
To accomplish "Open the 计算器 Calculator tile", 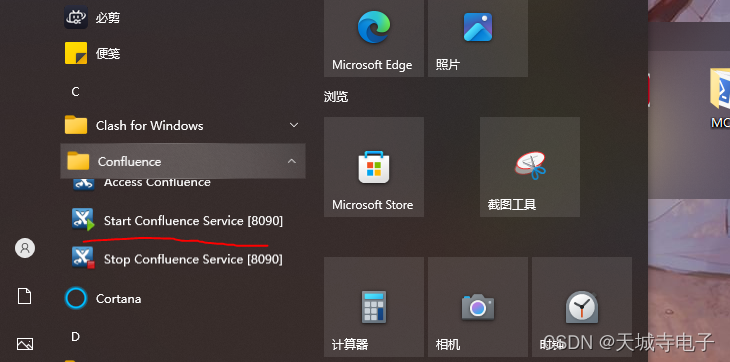I will coord(374,307).
